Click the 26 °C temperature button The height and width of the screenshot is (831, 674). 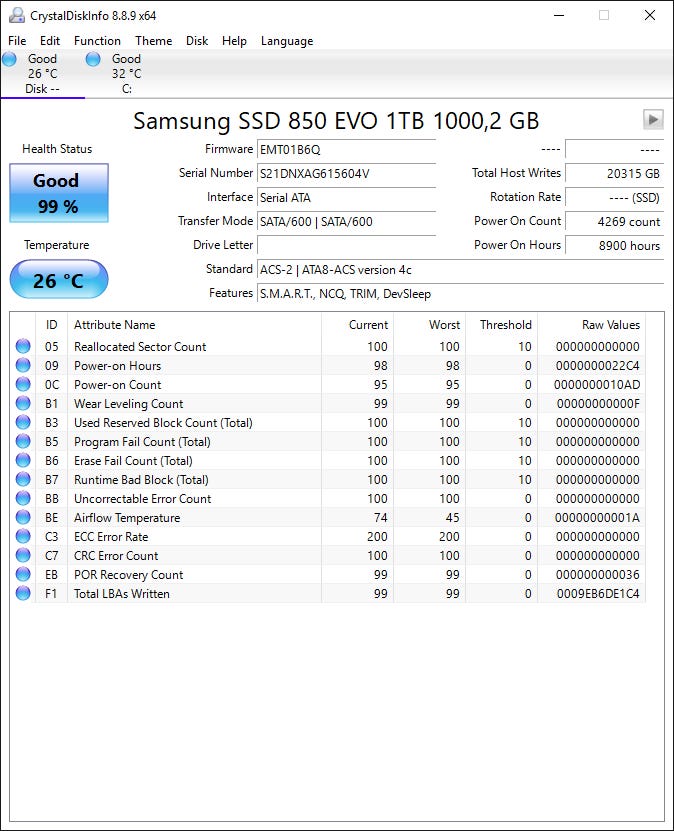pos(59,279)
